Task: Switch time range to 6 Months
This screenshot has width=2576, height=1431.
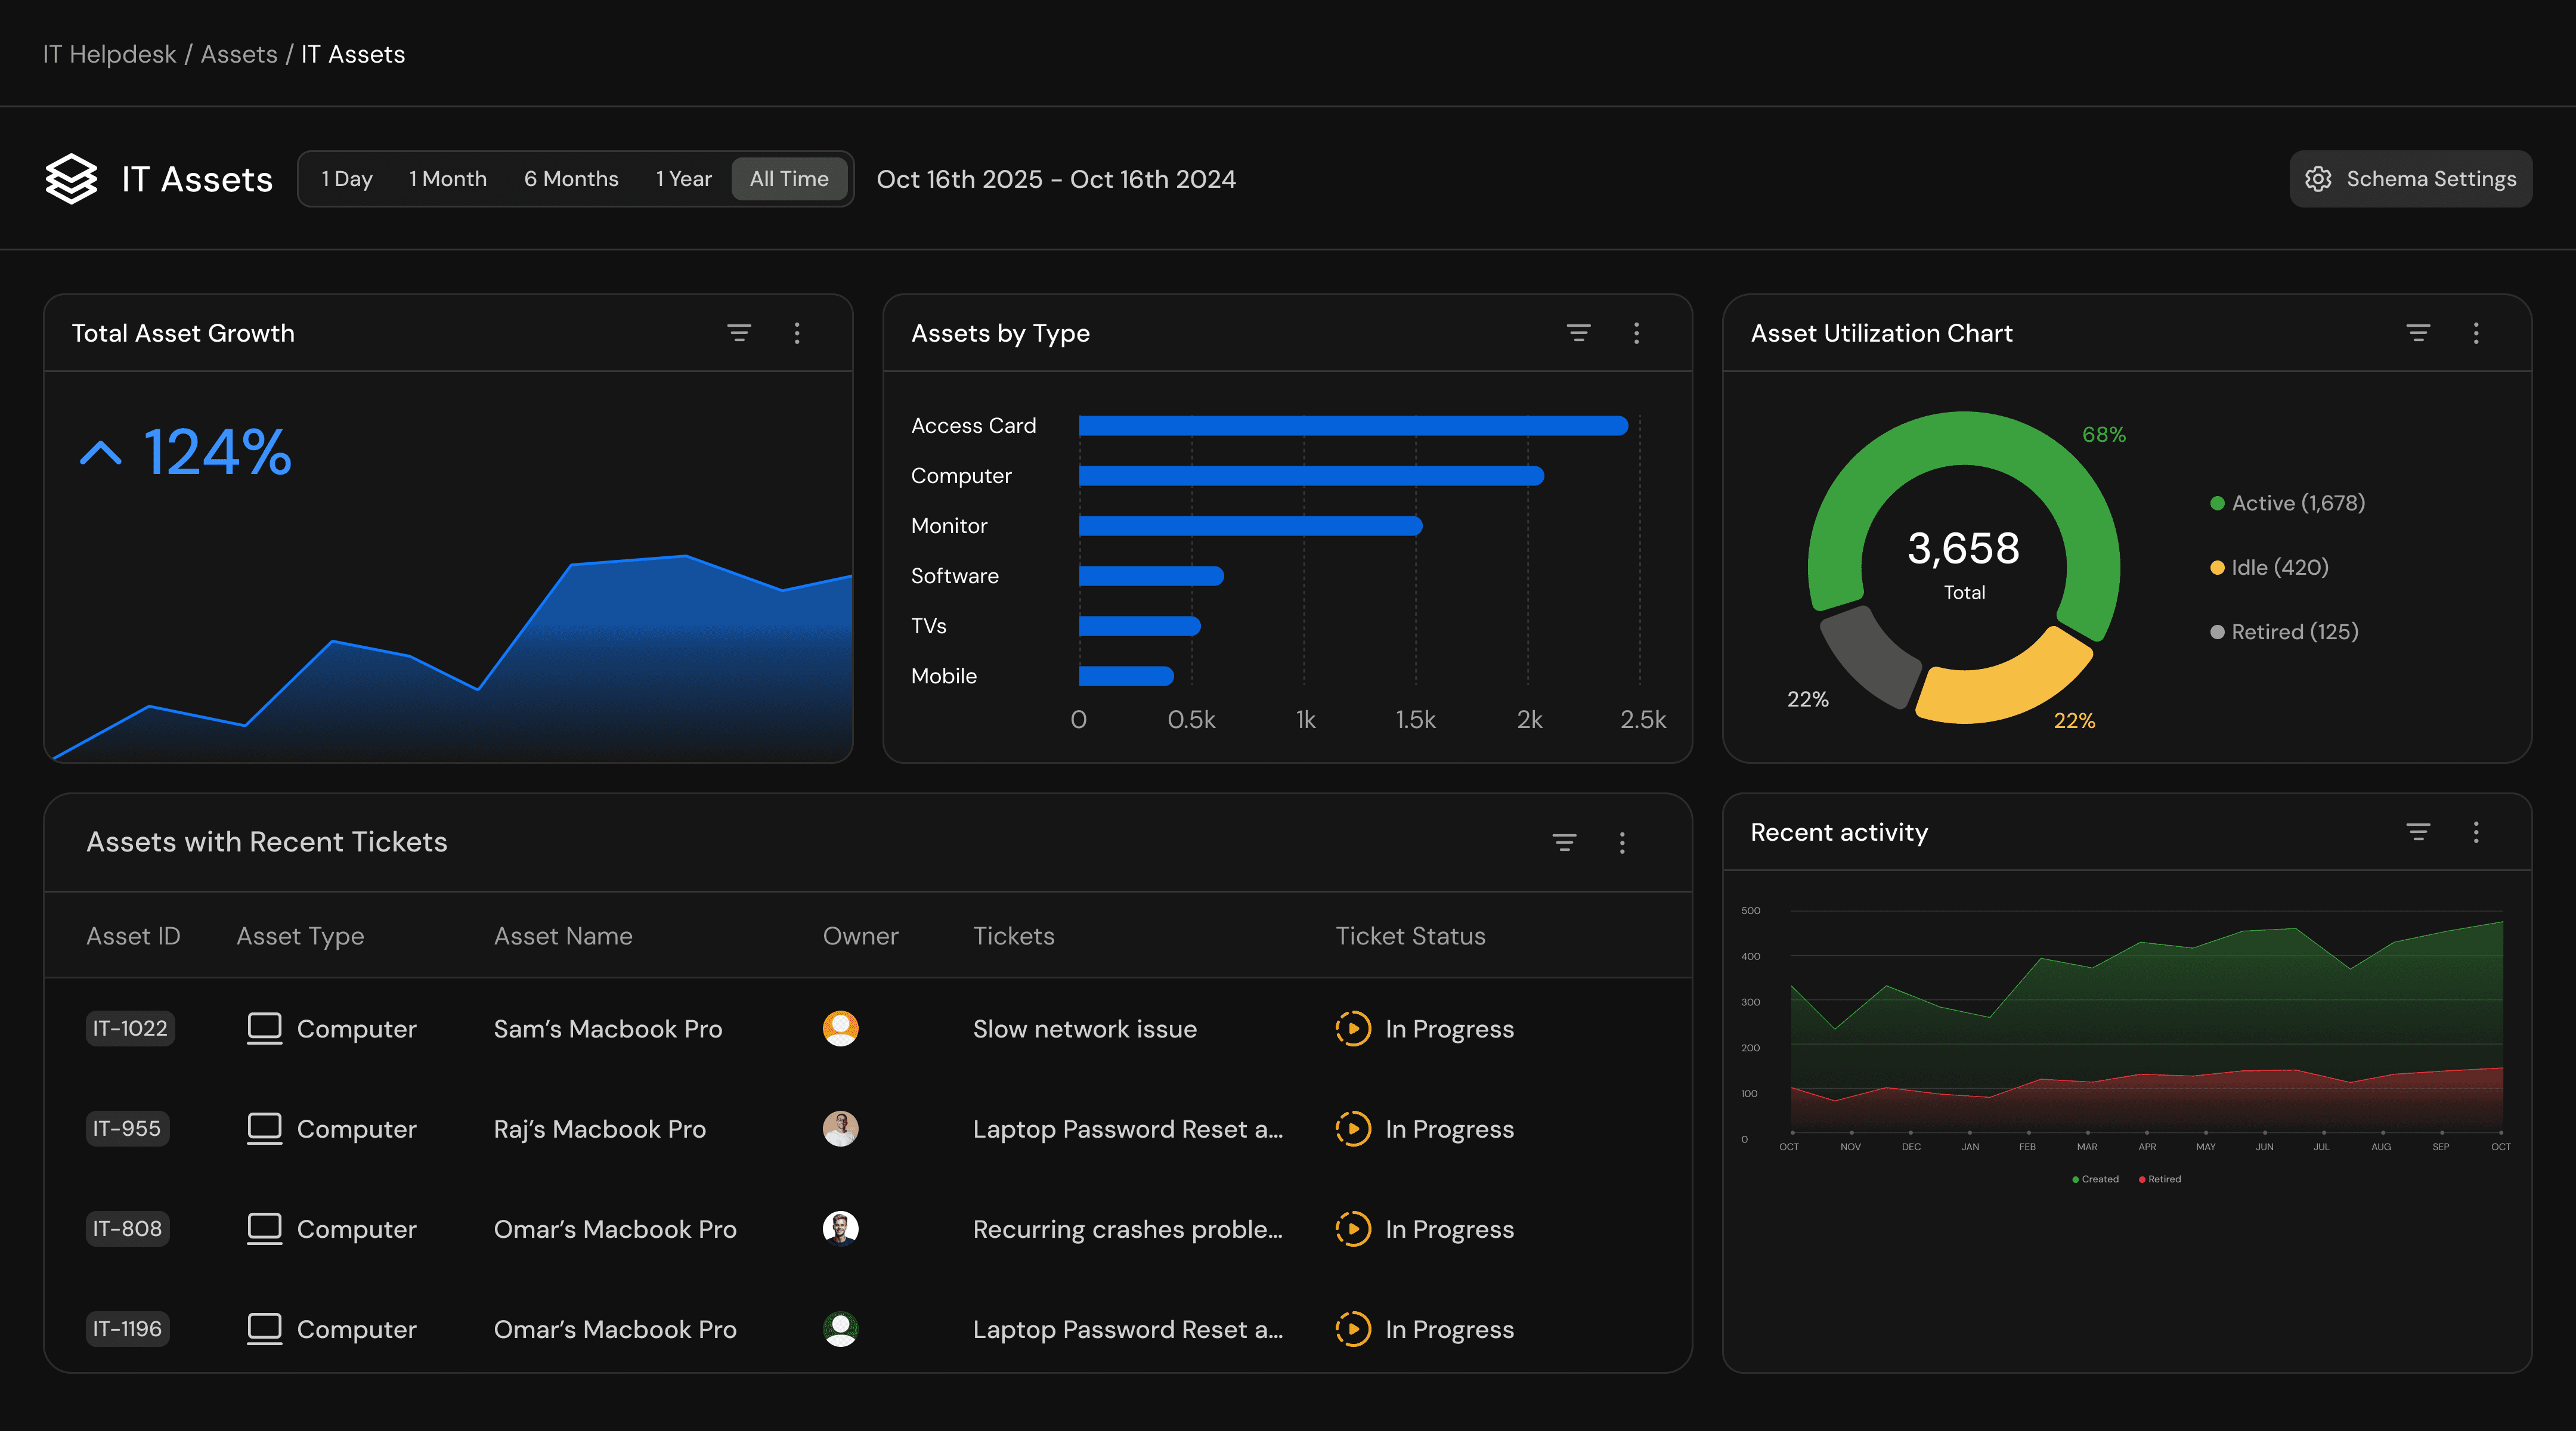Action: [x=571, y=179]
